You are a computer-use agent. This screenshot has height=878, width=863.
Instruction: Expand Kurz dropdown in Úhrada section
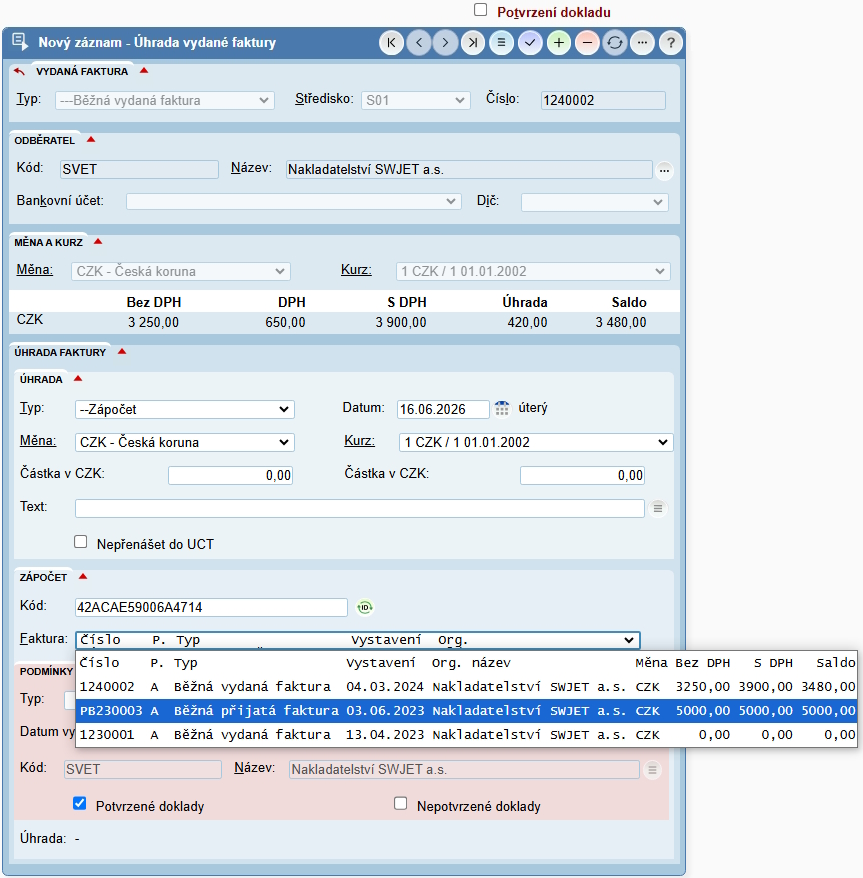click(536, 442)
